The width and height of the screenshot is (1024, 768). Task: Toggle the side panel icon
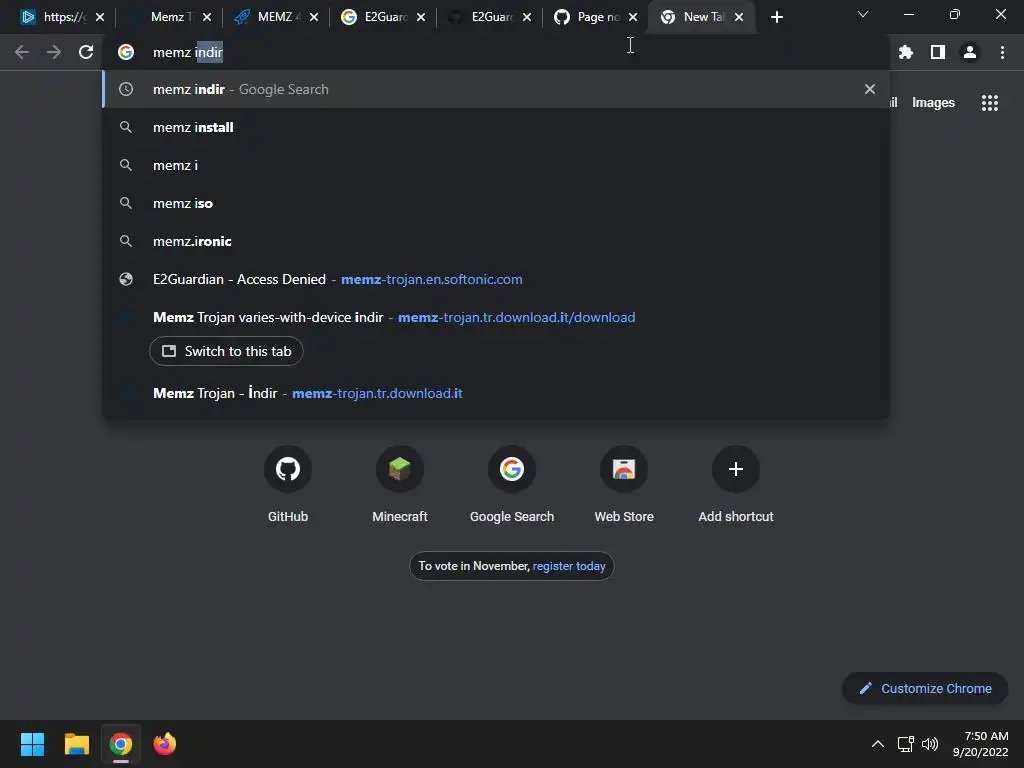pos(938,52)
